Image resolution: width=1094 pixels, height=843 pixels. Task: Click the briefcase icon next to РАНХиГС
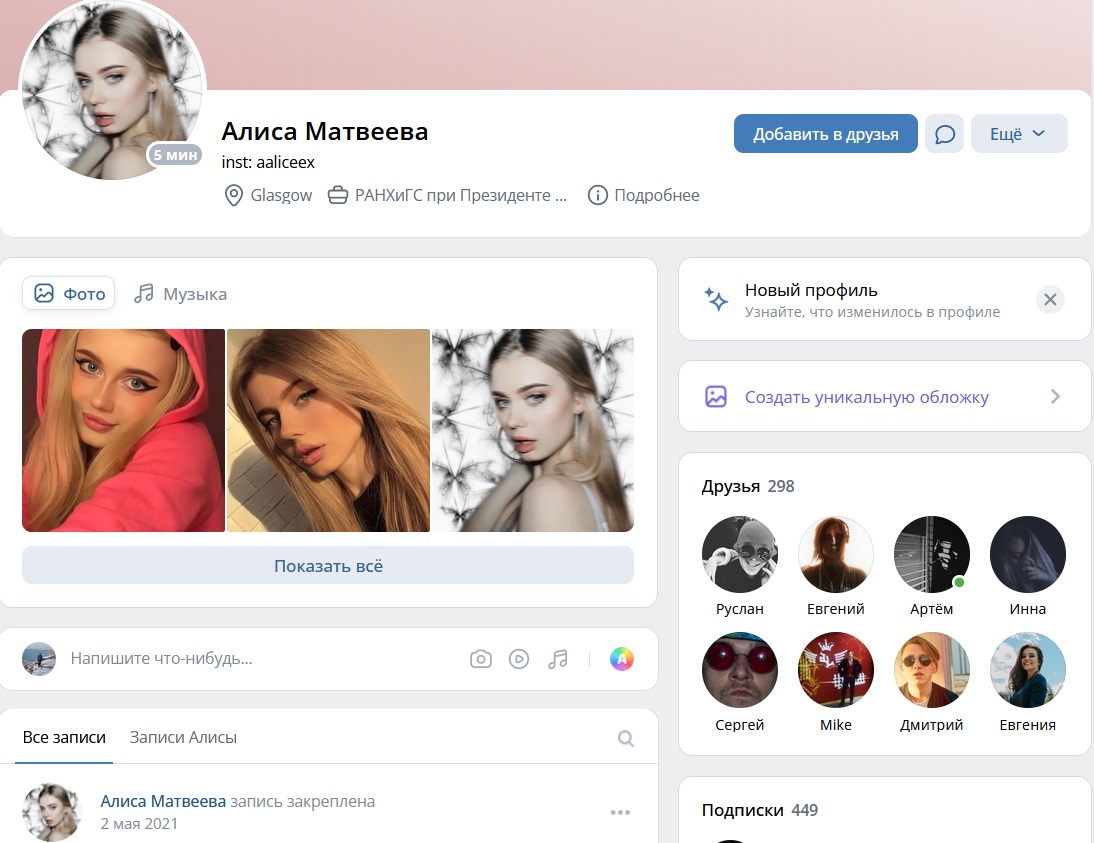338,195
